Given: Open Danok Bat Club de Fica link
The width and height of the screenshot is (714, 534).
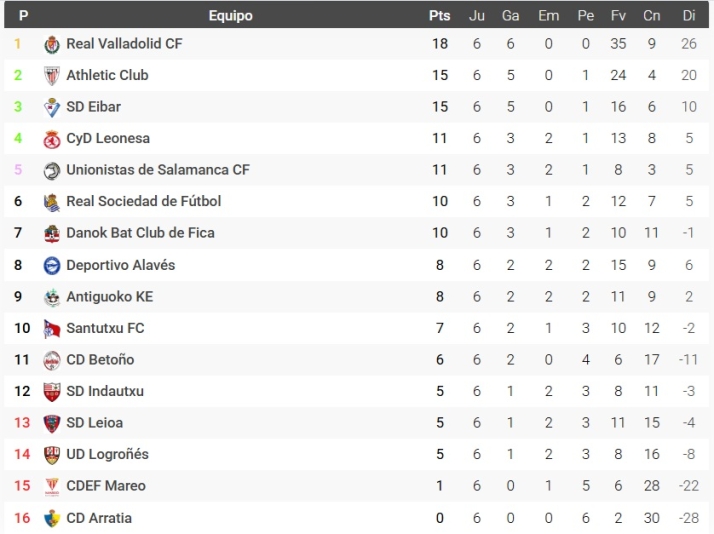Looking at the screenshot, I should point(140,233).
